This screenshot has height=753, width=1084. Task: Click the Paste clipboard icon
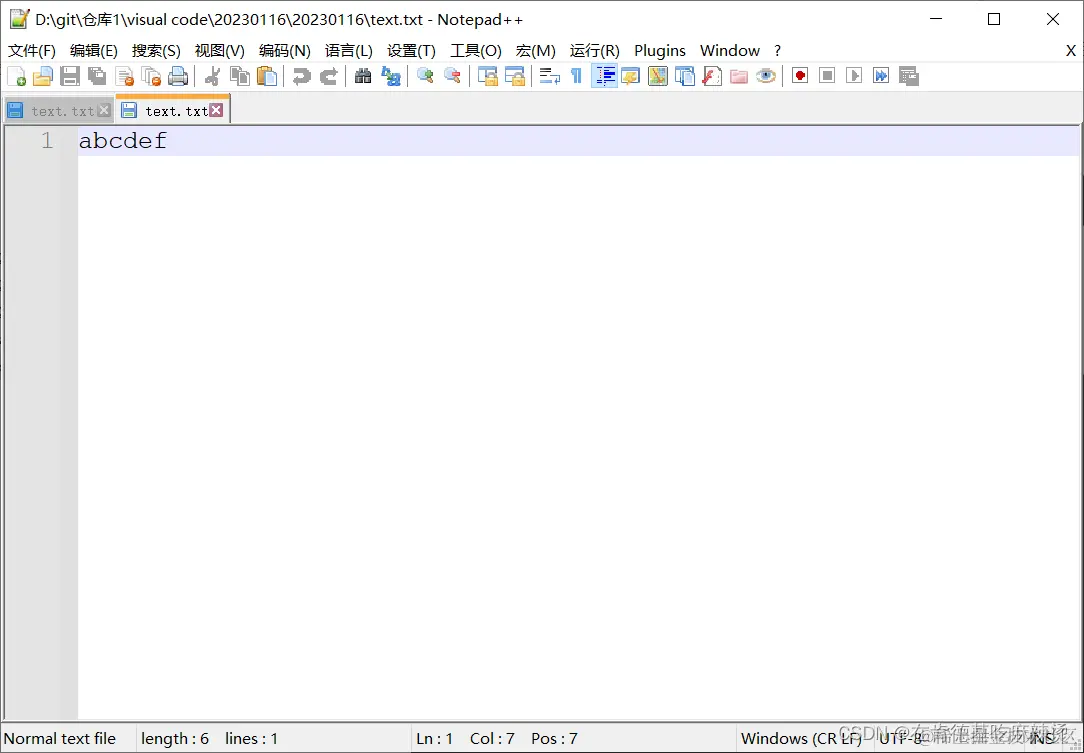click(x=266, y=76)
